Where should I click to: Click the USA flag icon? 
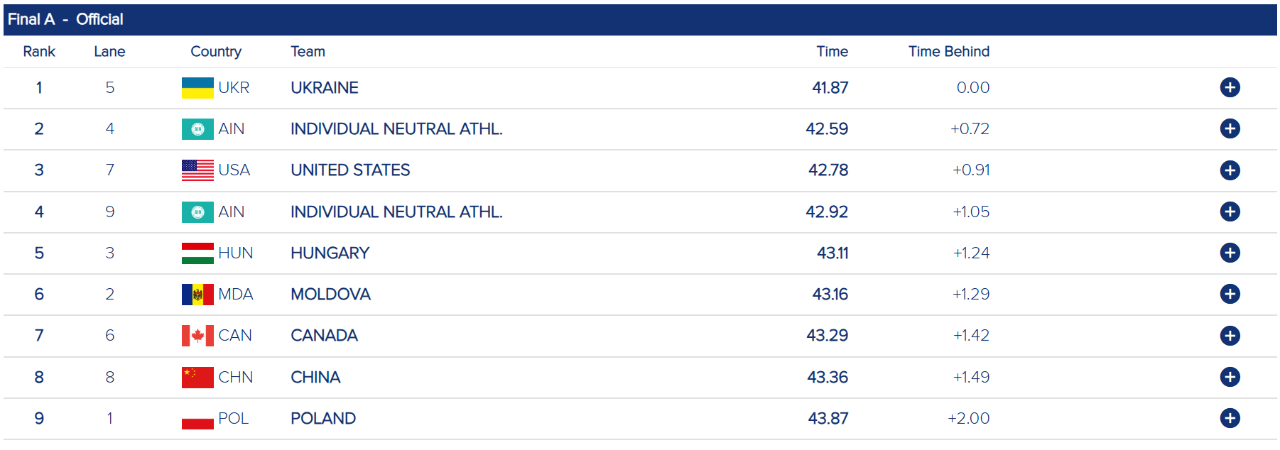tap(198, 170)
